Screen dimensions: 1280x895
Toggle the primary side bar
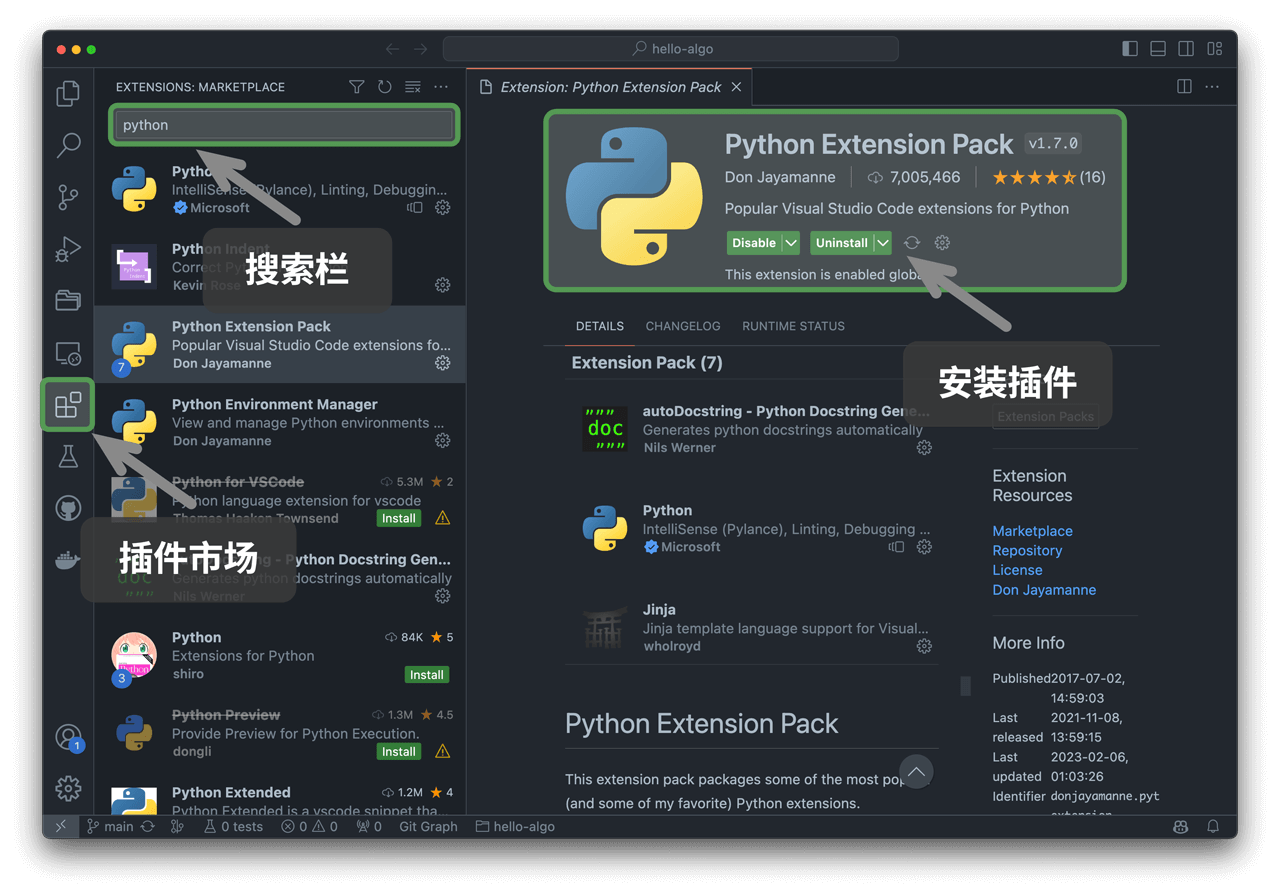1129,48
